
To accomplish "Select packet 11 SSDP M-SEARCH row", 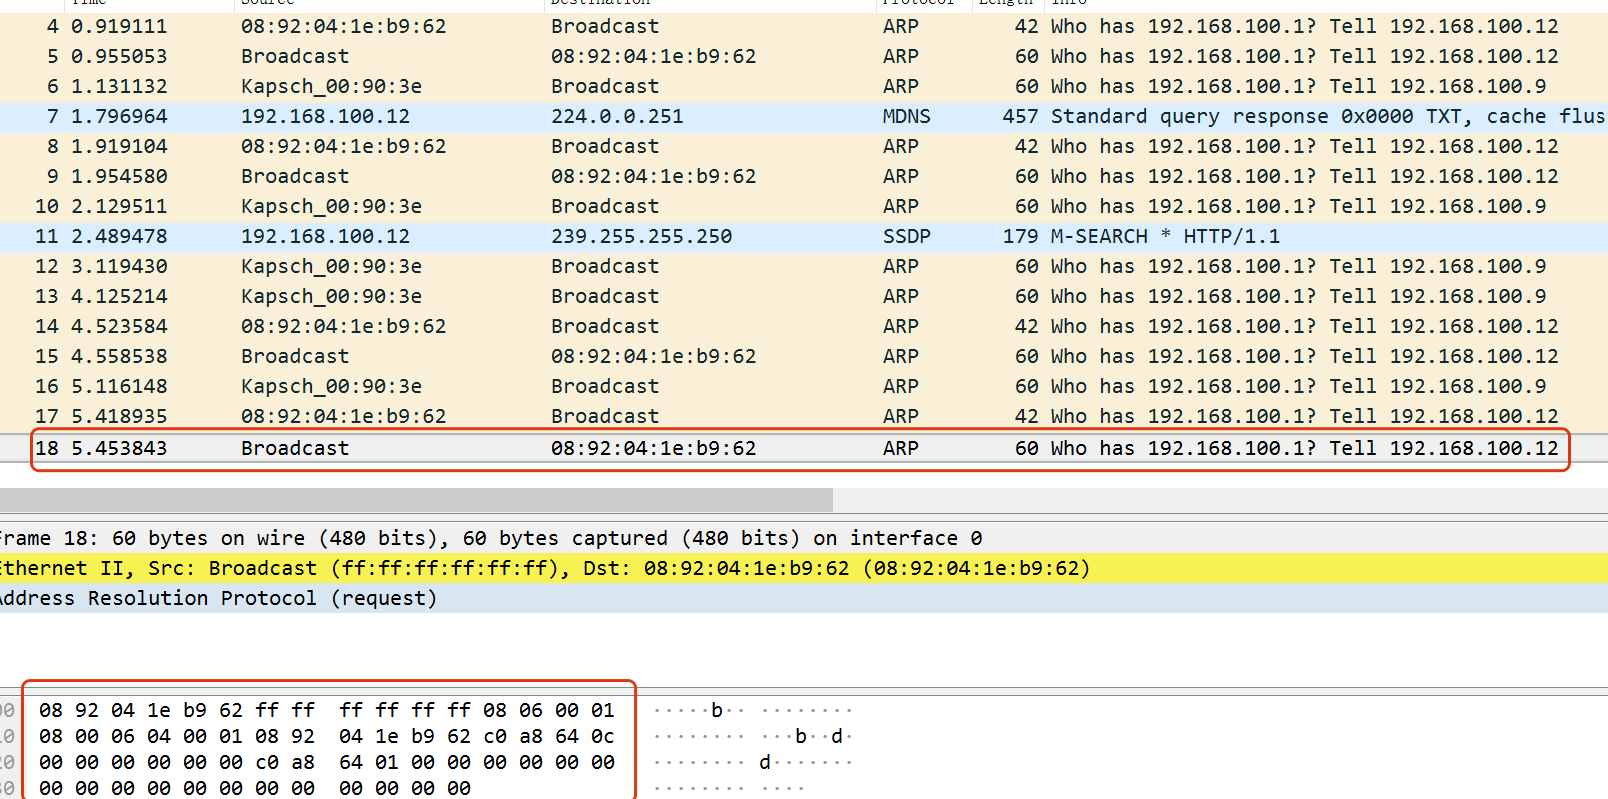I will (804, 237).
